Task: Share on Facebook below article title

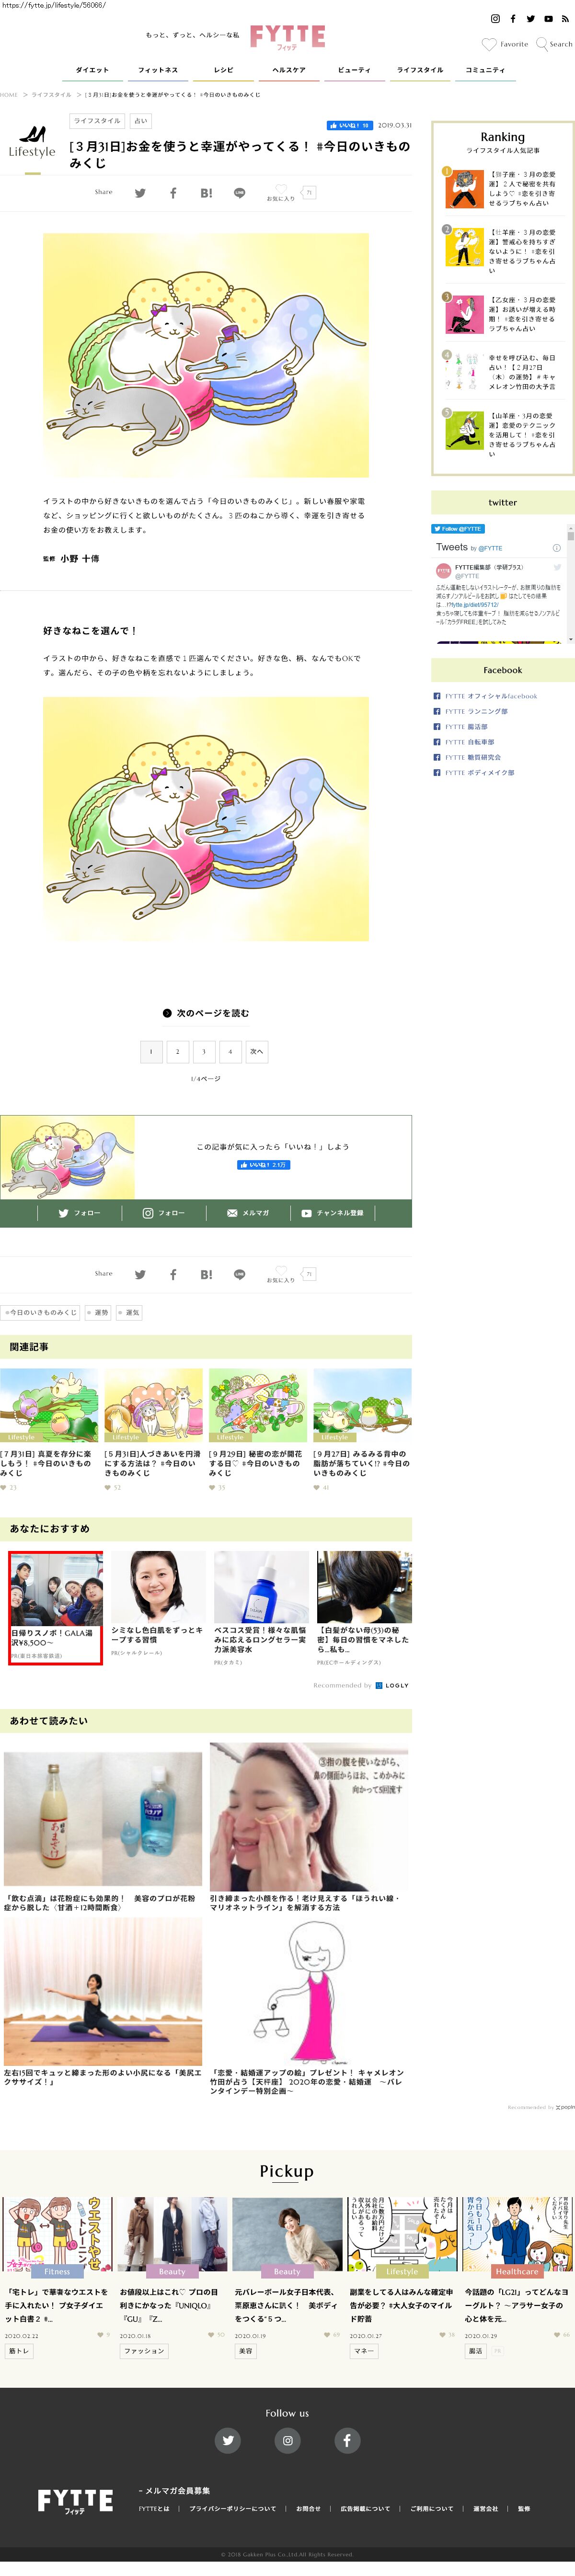Action: [x=173, y=193]
